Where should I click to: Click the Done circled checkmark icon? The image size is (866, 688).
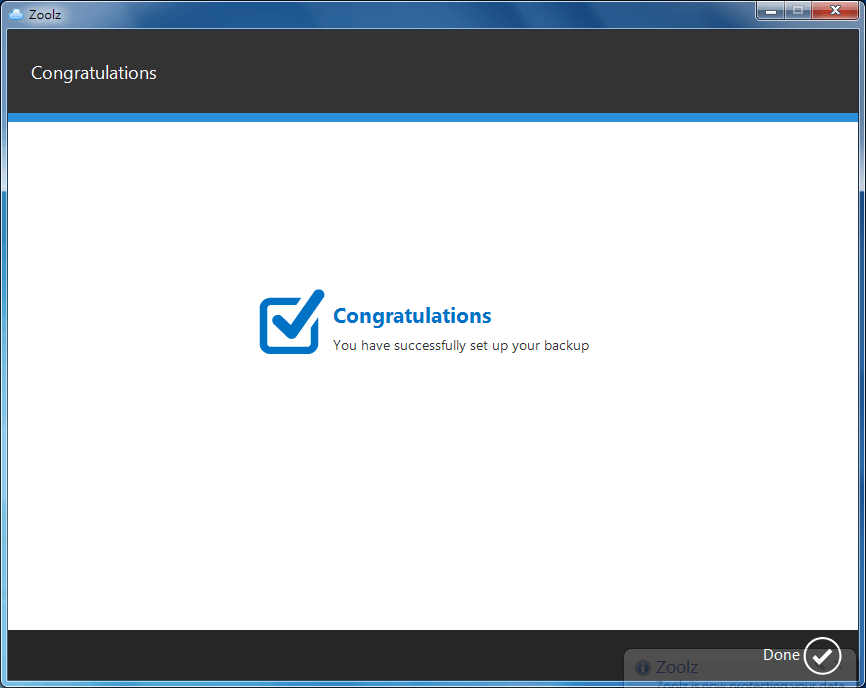(x=822, y=656)
